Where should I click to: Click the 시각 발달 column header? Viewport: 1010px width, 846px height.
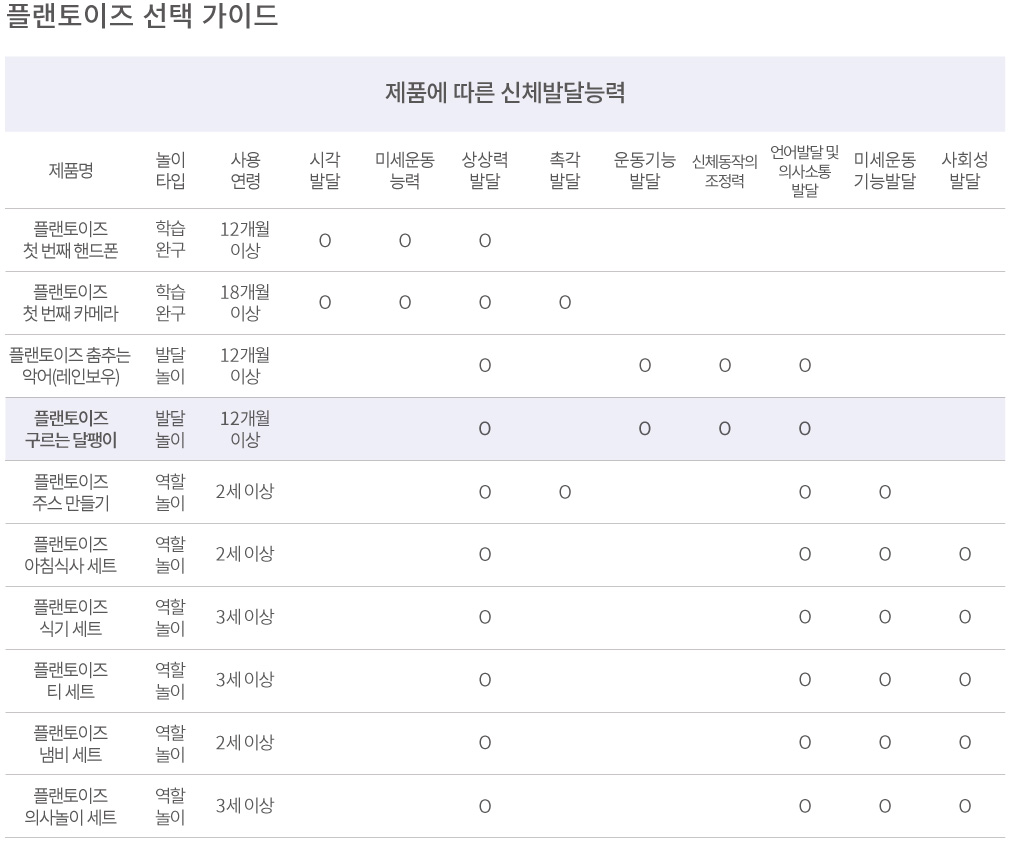pyautogui.click(x=325, y=170)
